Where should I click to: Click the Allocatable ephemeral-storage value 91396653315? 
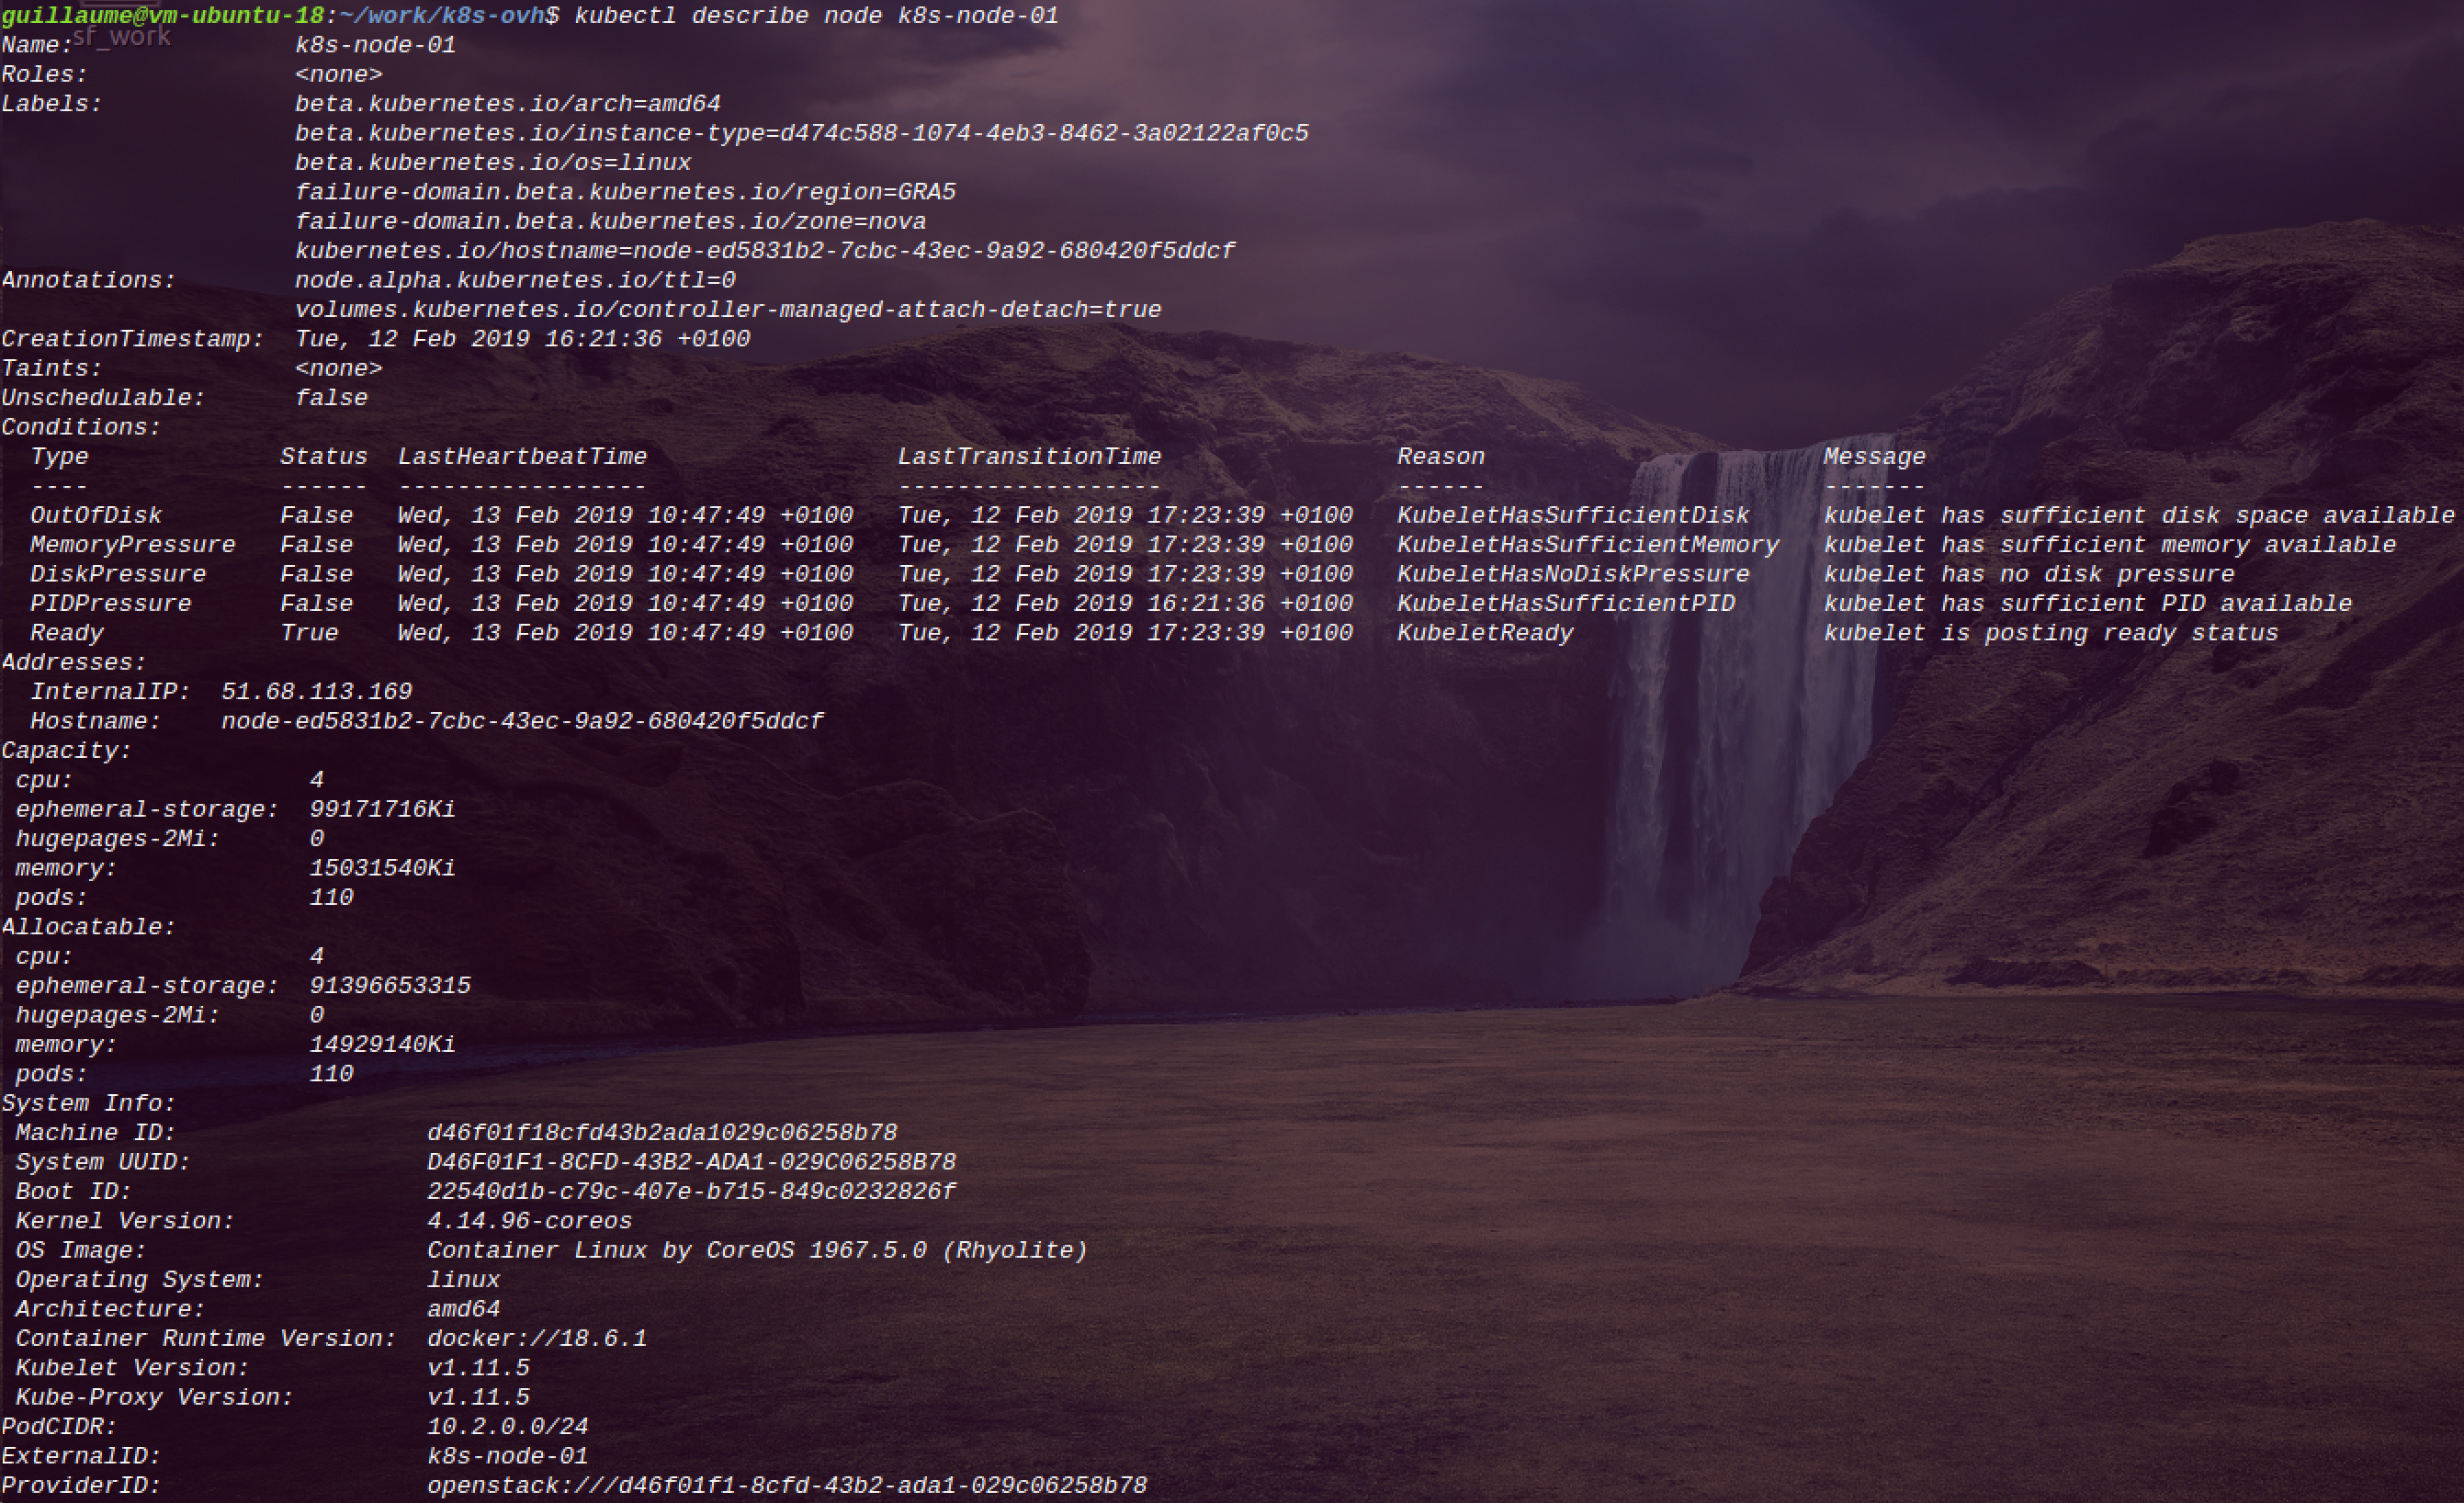pos(390,986)
